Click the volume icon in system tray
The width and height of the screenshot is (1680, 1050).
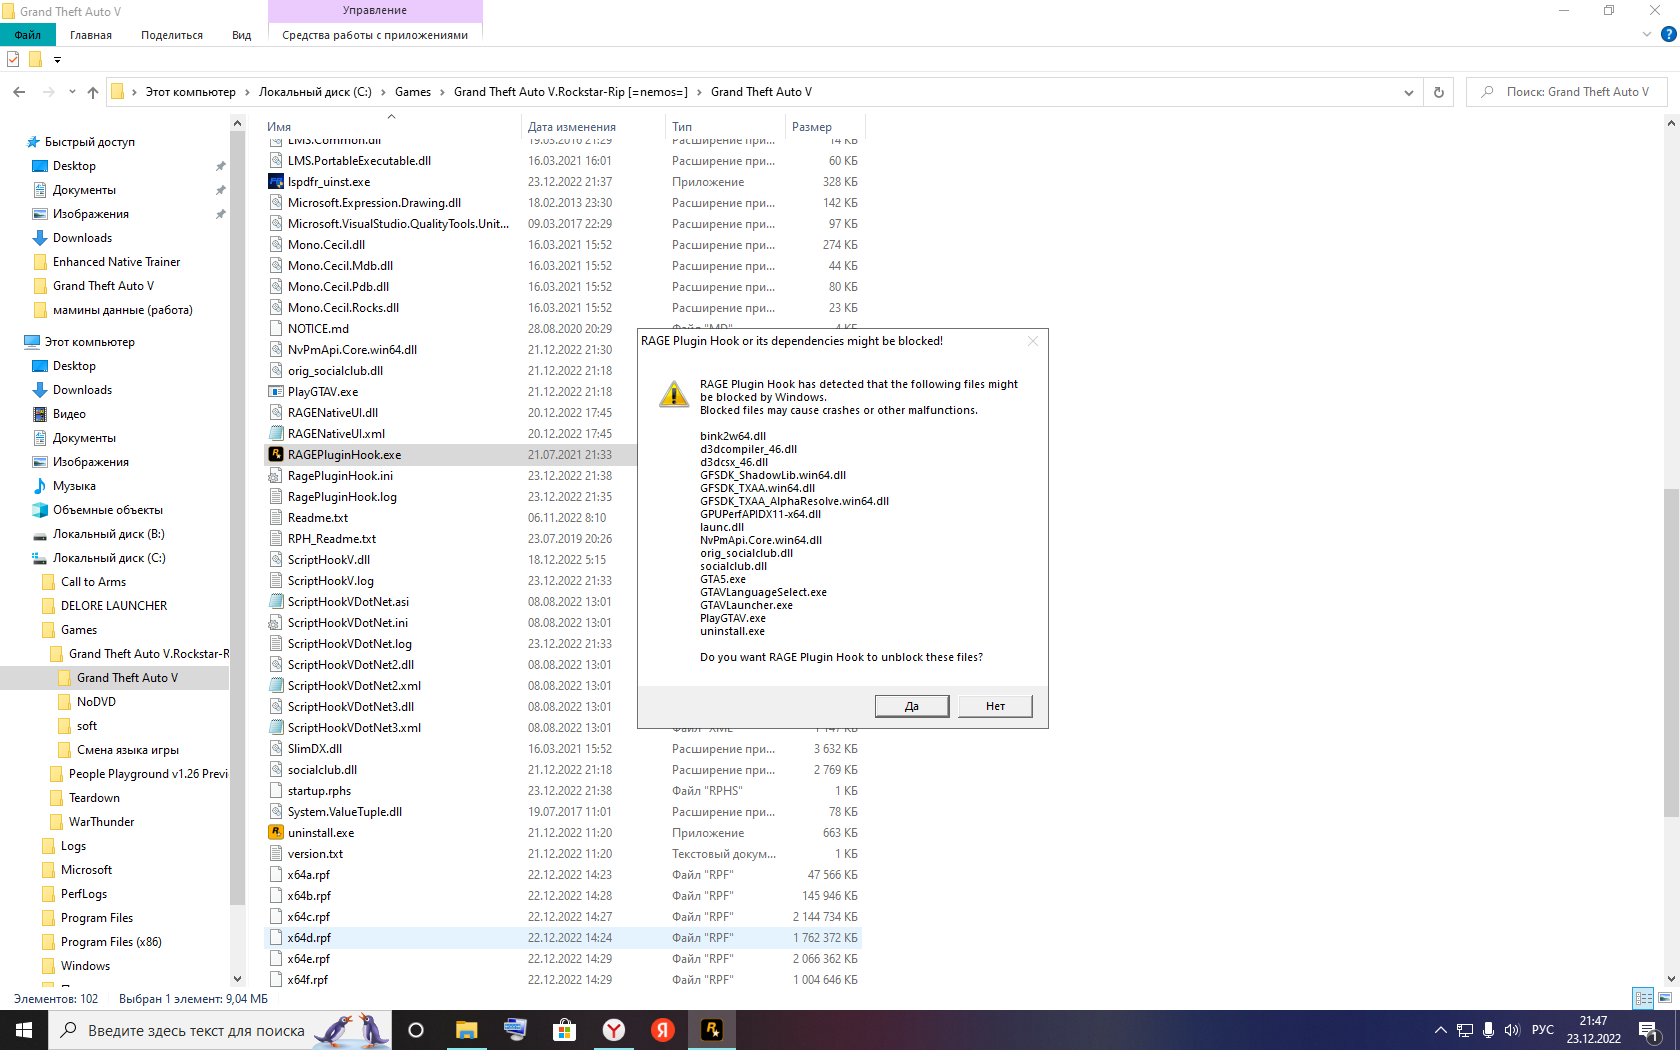pyautogui.click(x=1511, y=1030)
